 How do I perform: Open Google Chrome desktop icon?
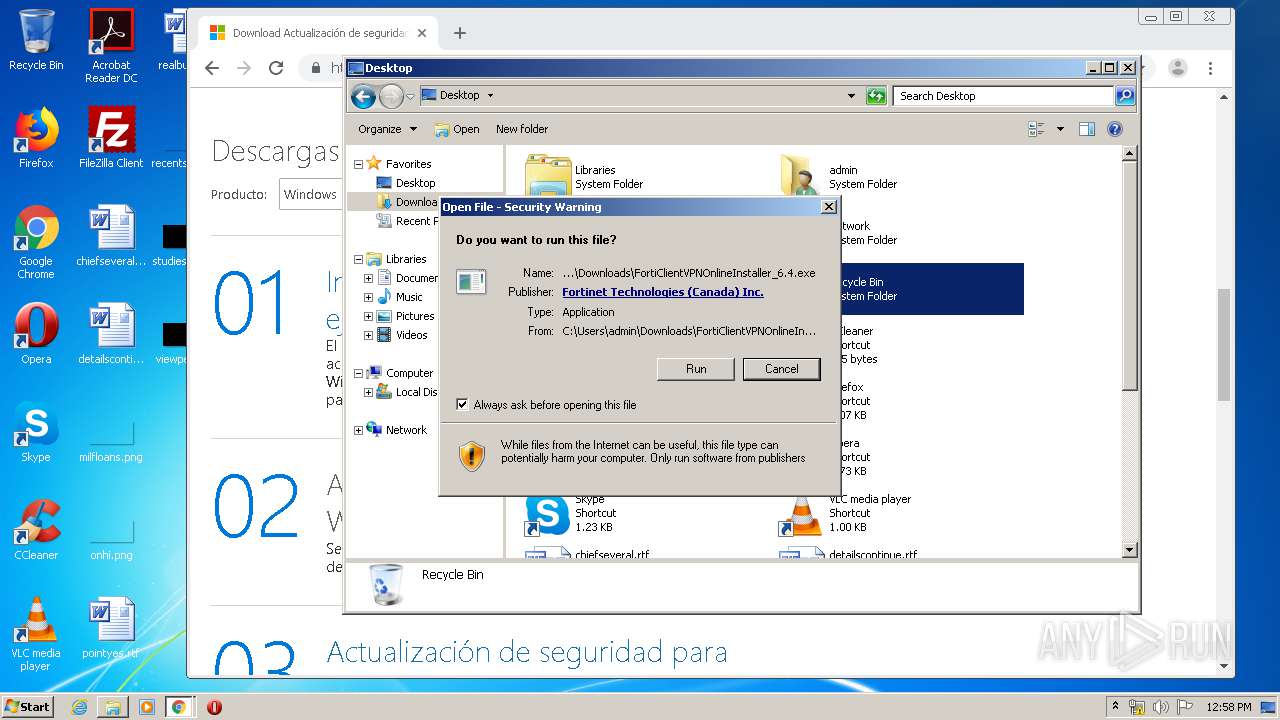pyautogui.click(x=36, y=242)
